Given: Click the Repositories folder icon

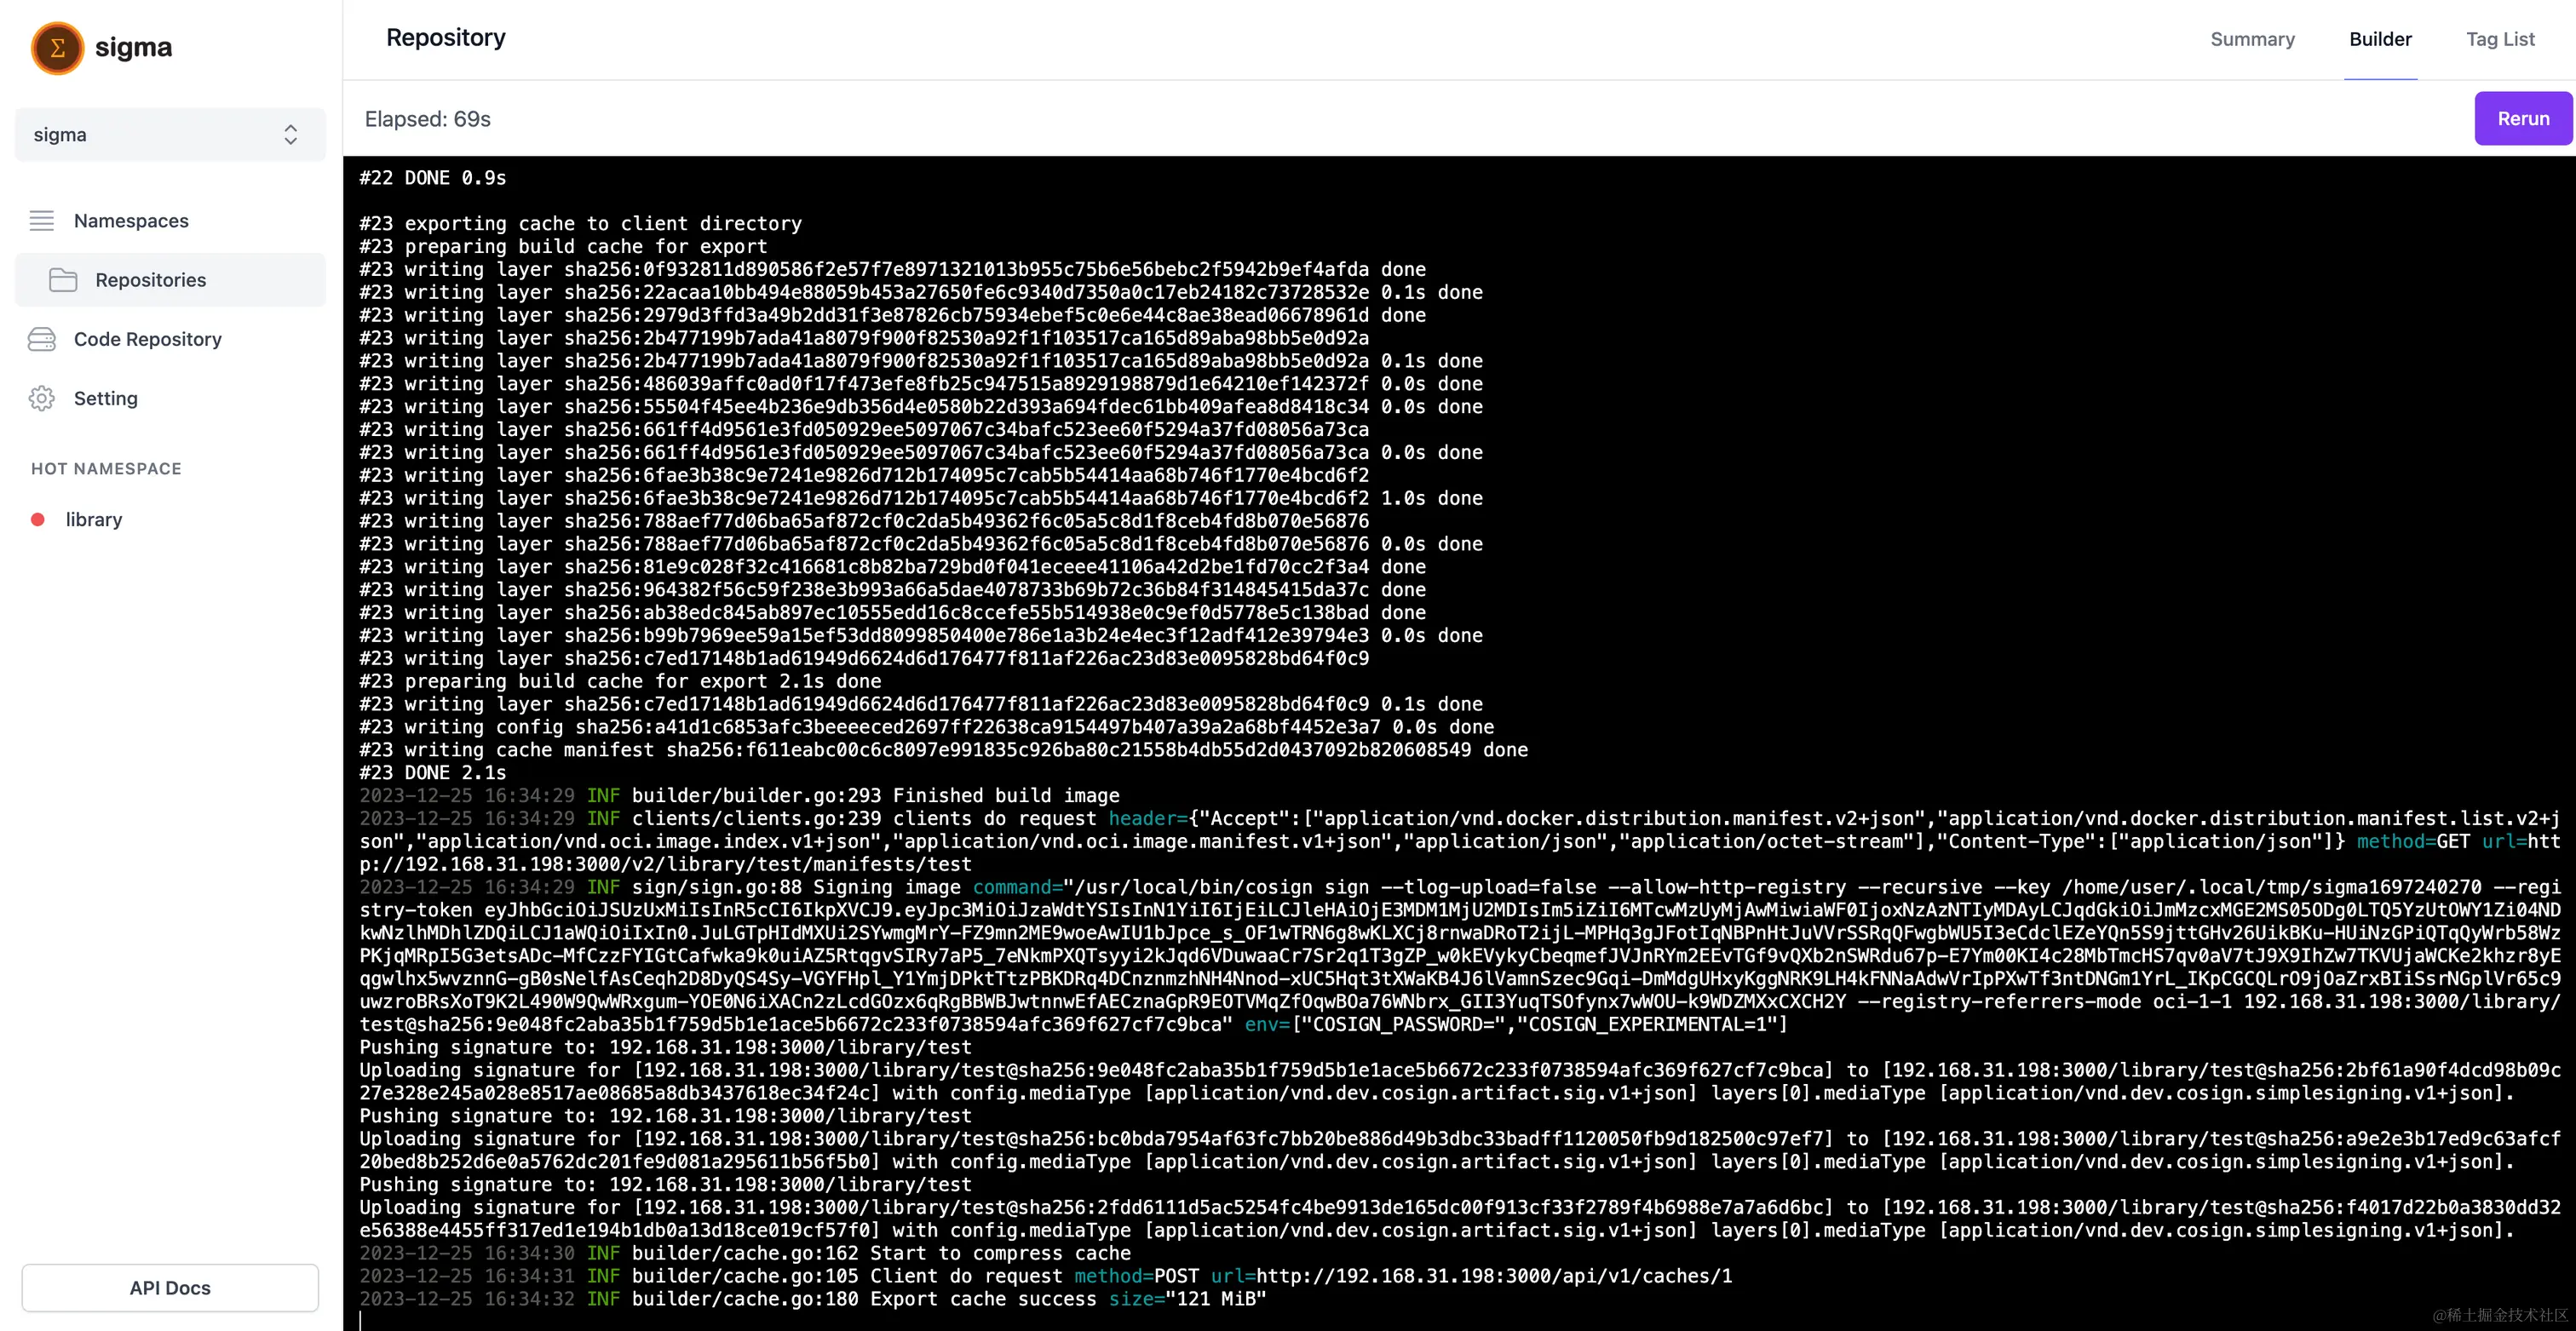Looking at the screenshot, I should [63, 280].
